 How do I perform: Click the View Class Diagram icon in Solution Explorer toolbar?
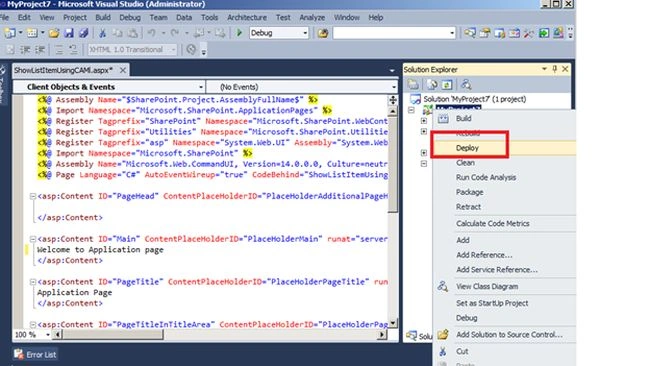(x=466, y=85)
